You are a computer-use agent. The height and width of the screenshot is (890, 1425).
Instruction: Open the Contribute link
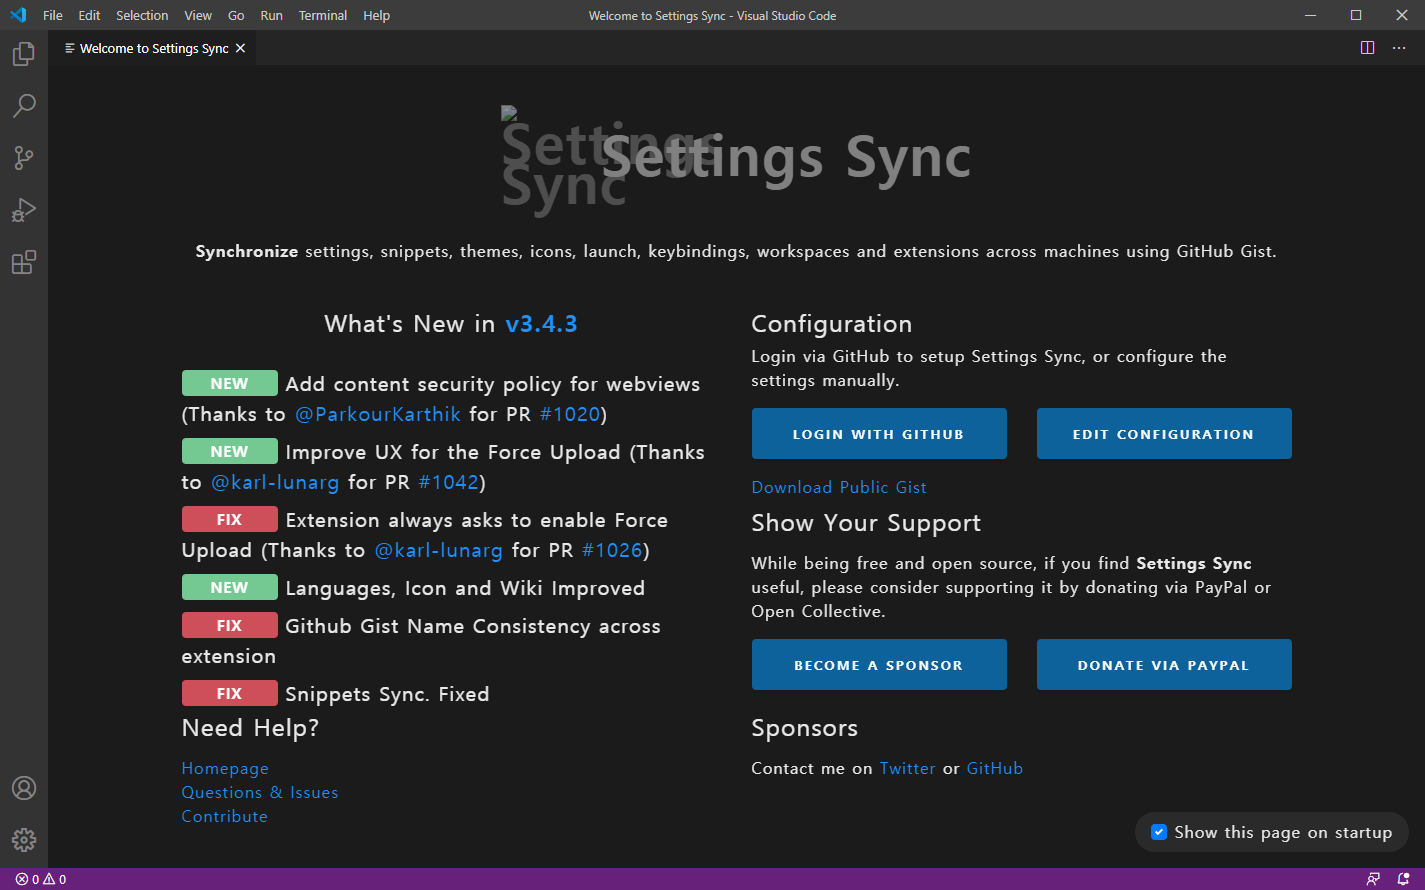click(225, 816)
